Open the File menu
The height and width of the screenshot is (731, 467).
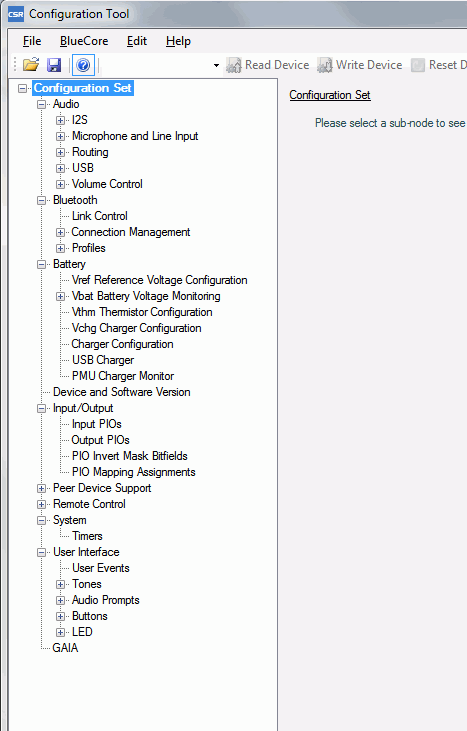click(x=32, y=41)
